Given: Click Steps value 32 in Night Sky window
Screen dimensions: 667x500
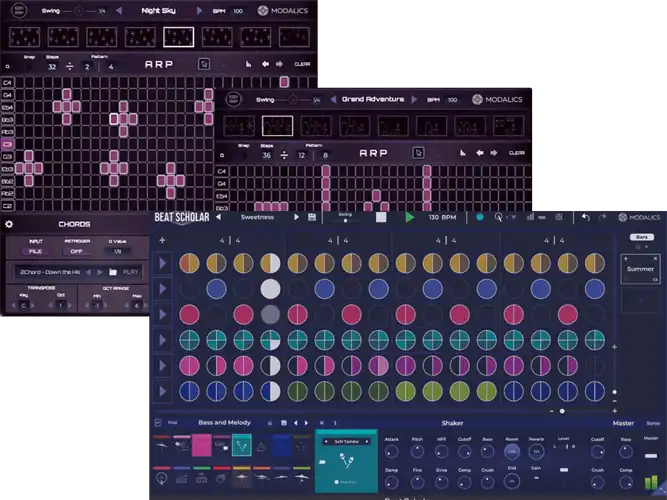Looking at the screenshot, I should [x=52, y=66].
